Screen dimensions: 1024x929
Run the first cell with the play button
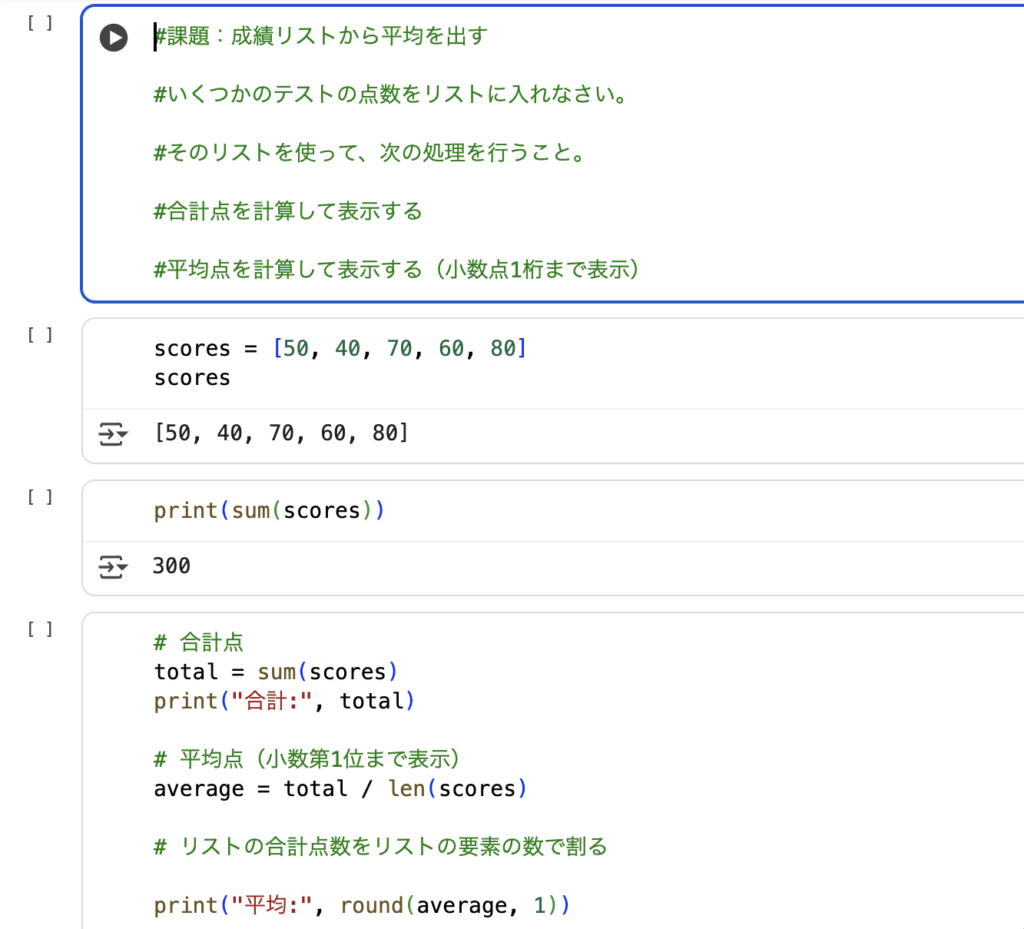click(x=113, y=38)
